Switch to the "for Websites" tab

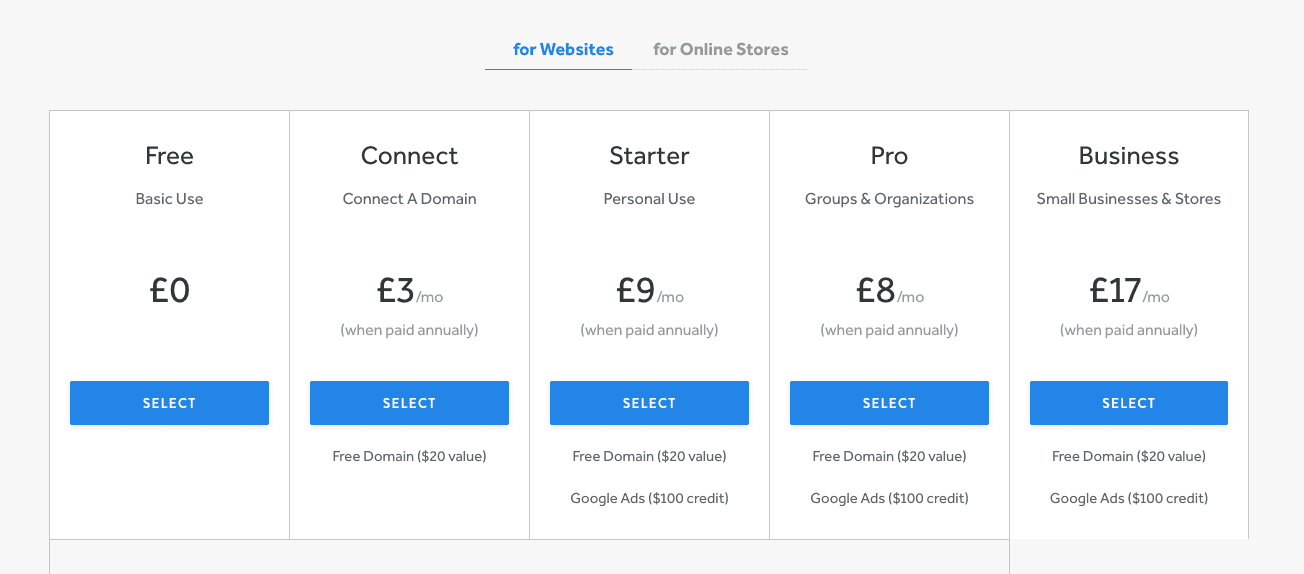point(563,49)
